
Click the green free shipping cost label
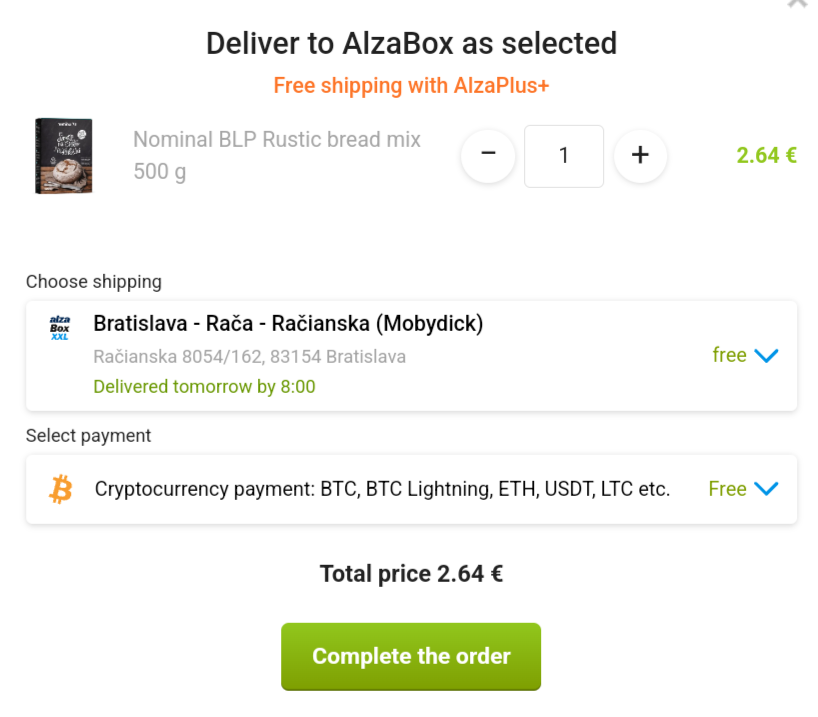pos(729,355)
